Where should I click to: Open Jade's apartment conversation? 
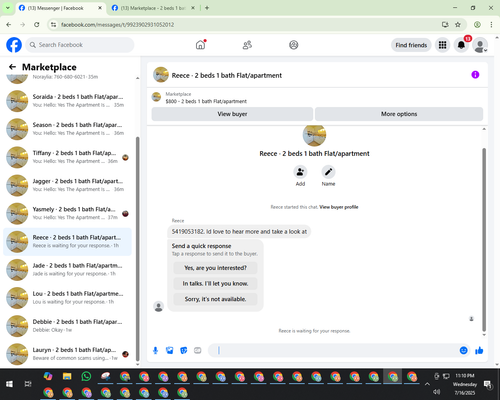click(67, 270)
